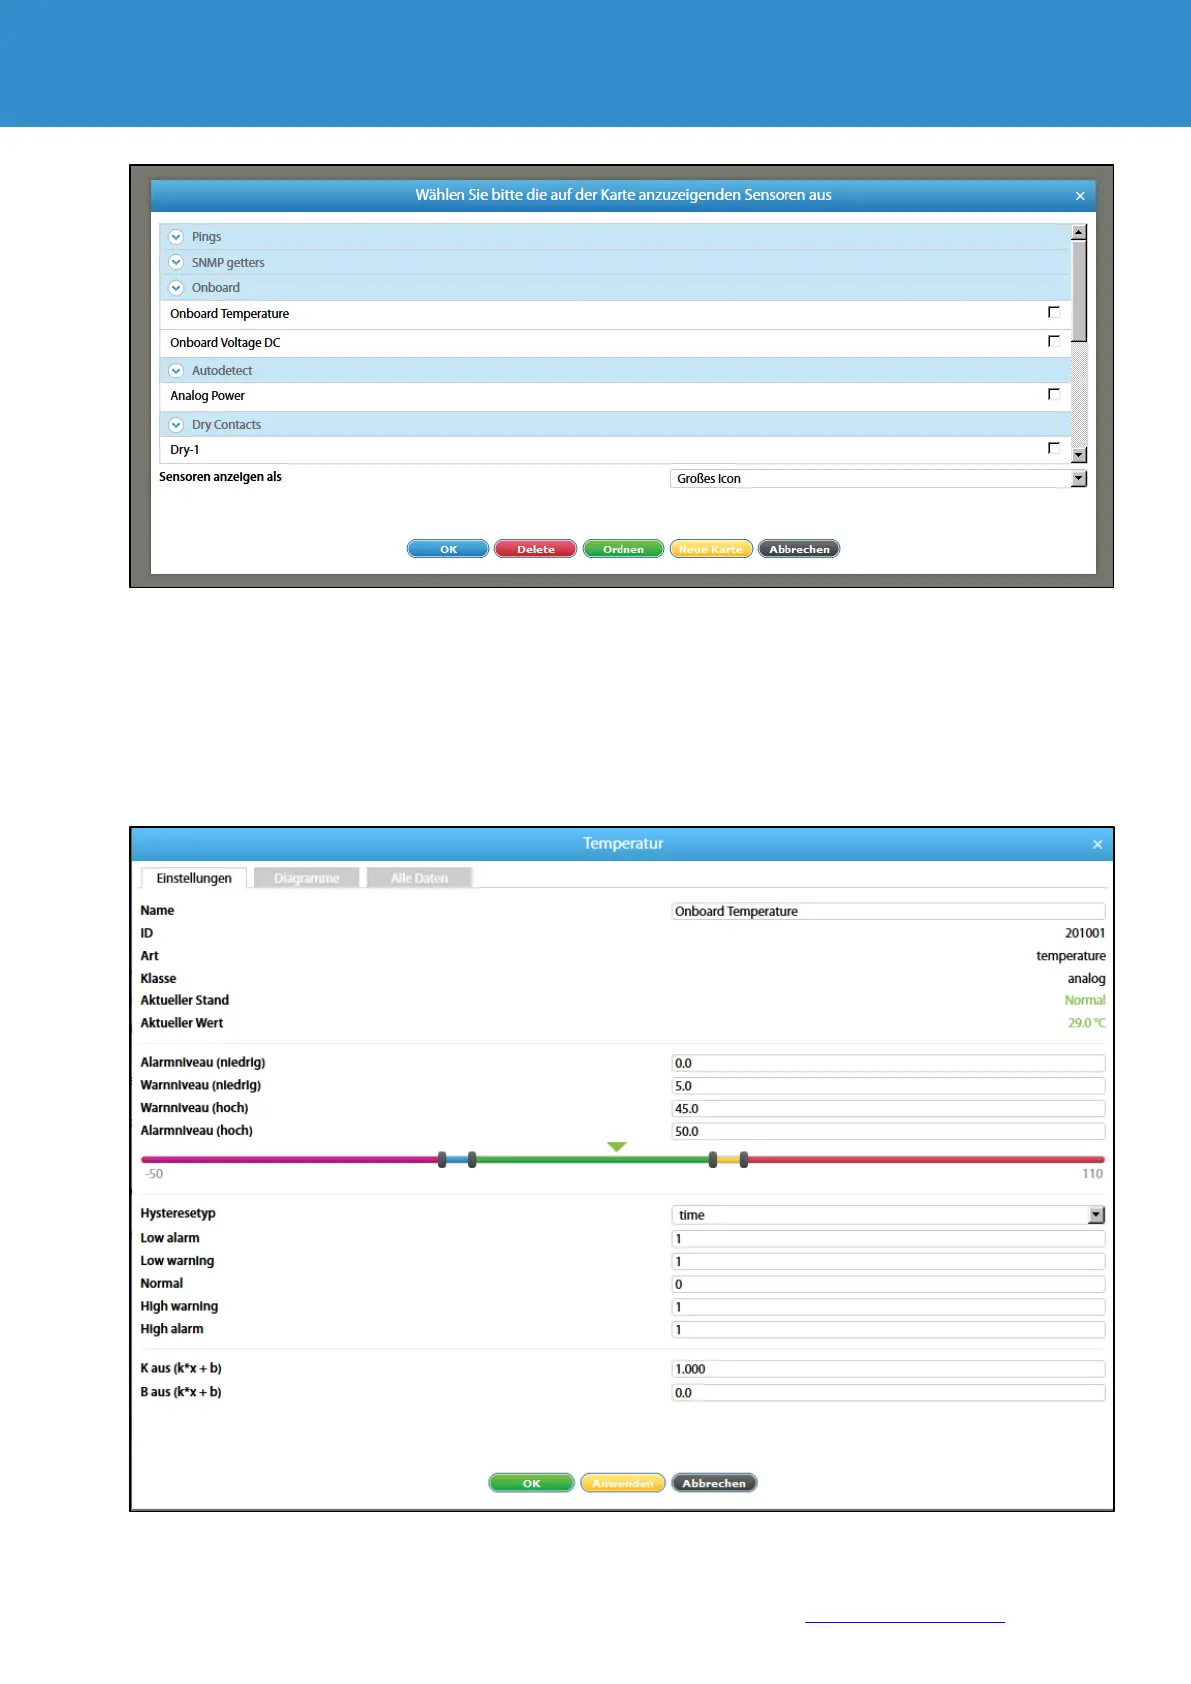Collapse the SNMP getters group

tap(176, 262)
